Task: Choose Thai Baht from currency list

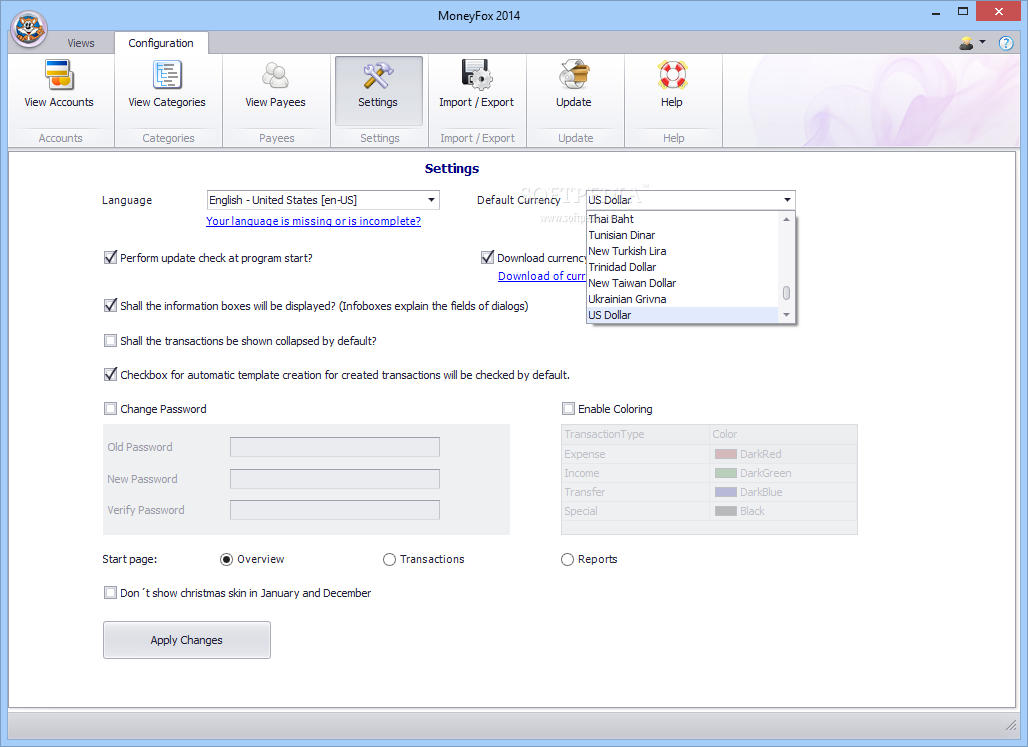Action: [682, 219]
